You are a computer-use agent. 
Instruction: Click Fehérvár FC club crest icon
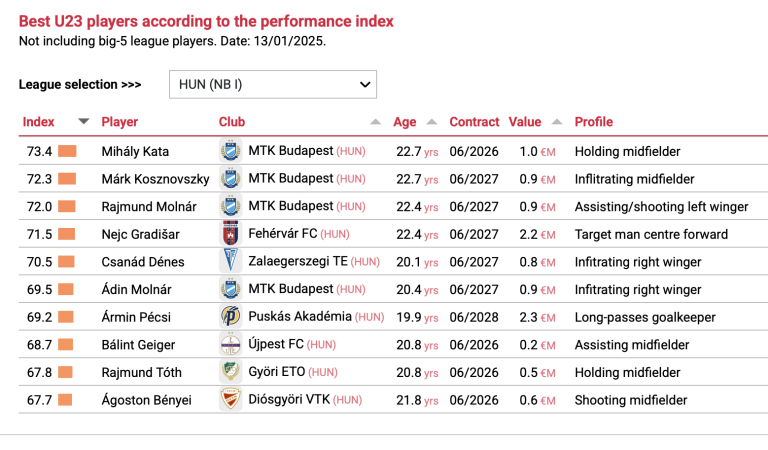[230, 234]
